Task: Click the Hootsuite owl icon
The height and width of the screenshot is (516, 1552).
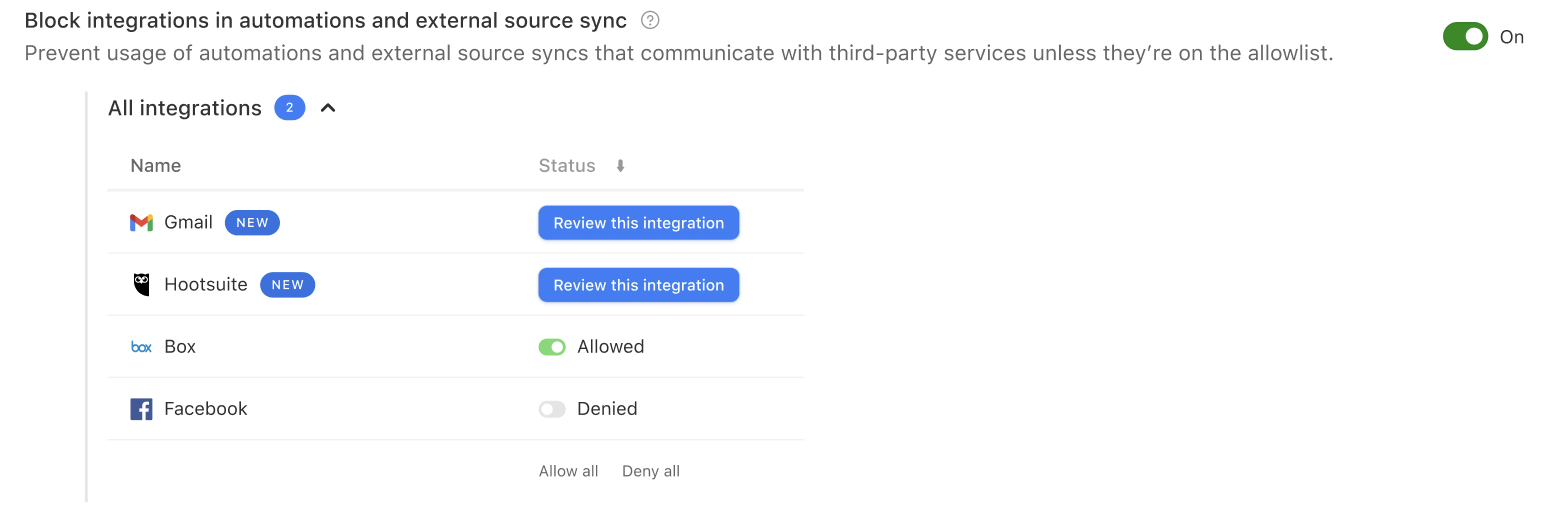Action: click(x=141, y=285)
